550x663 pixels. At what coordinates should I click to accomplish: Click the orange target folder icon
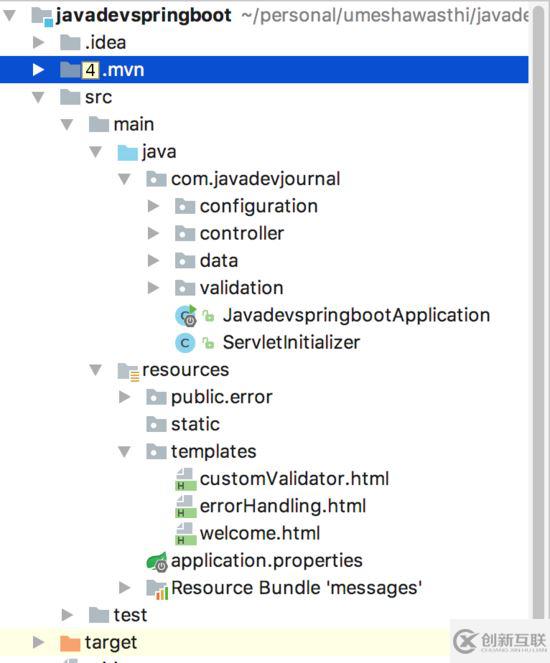(70, 644)
